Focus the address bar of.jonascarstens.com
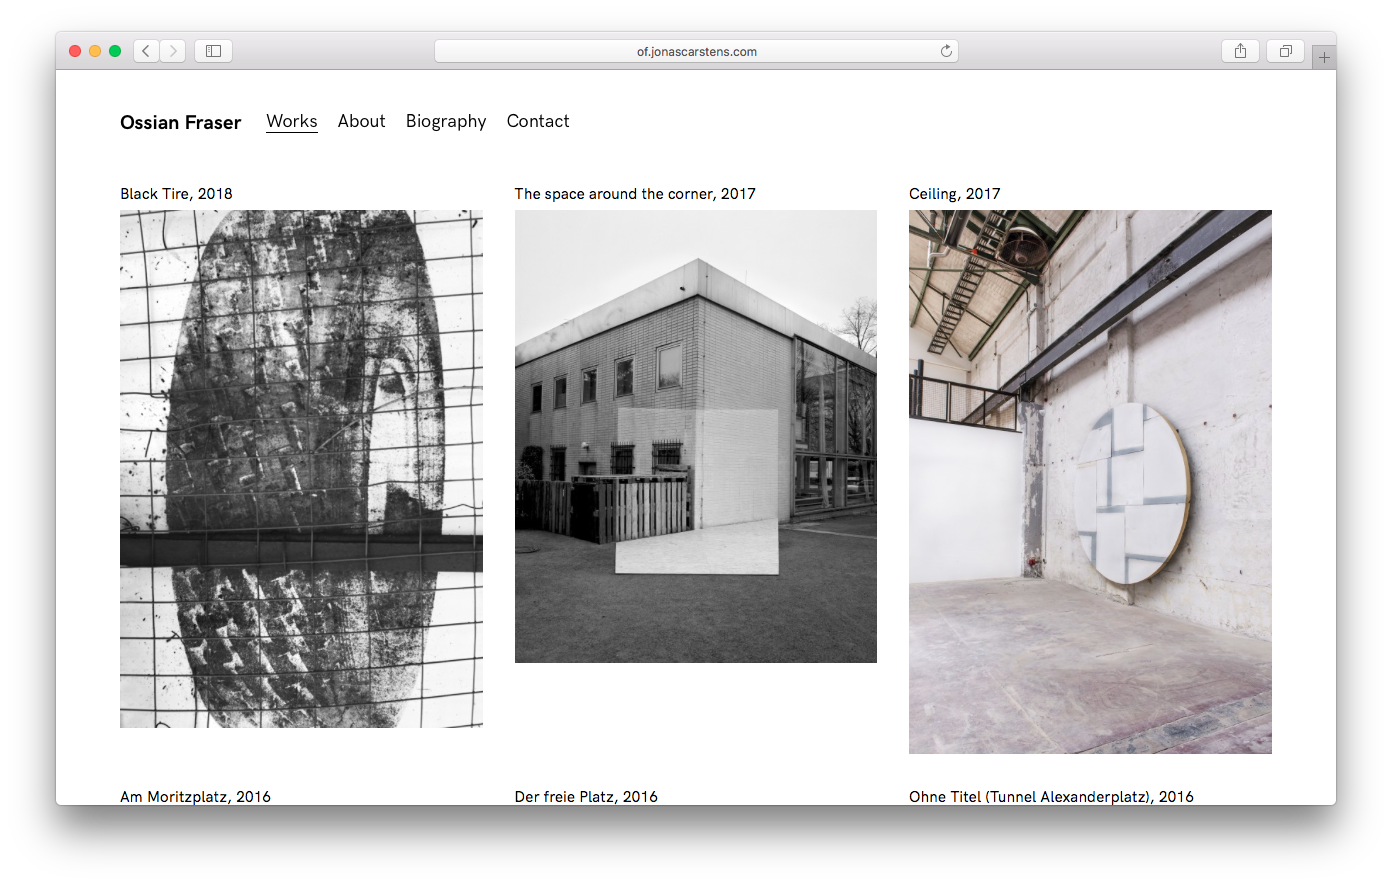The image size is (1392, 885). [x=696, y=51]
